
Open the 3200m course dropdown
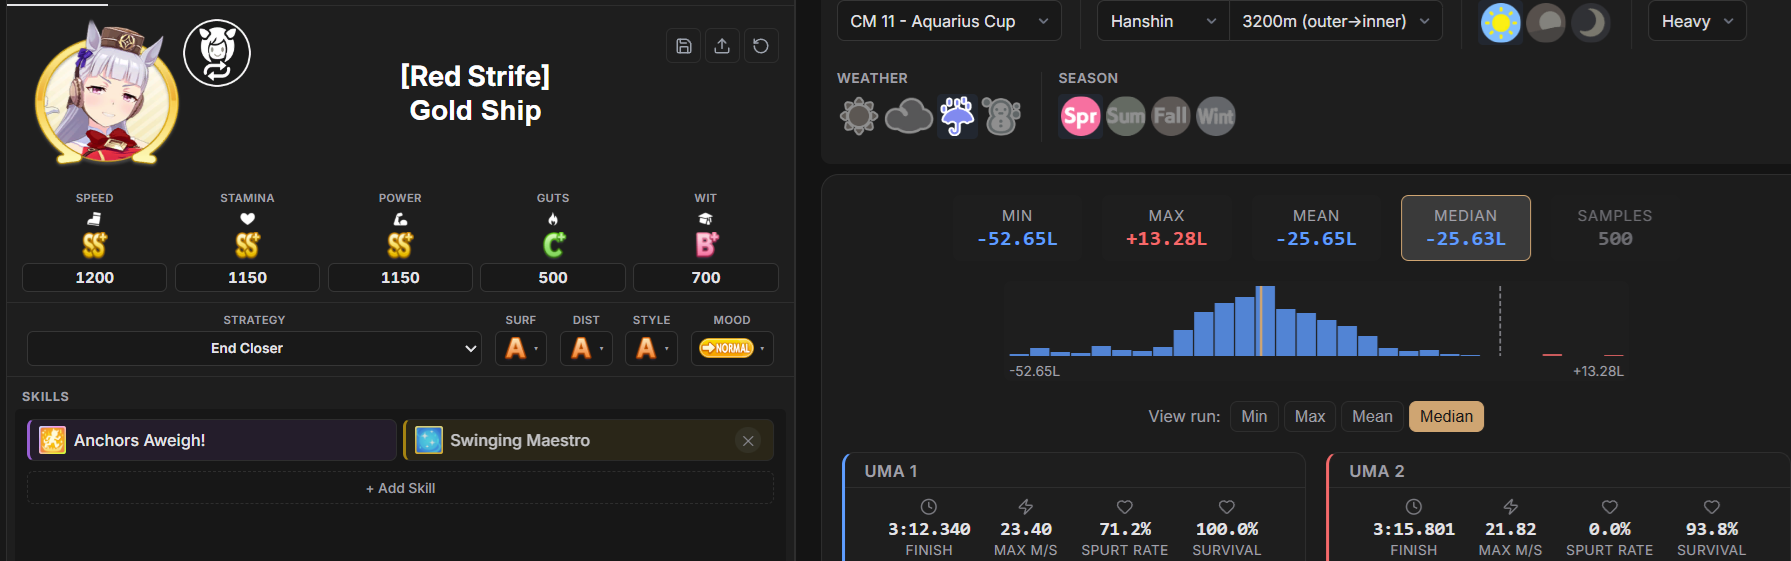1336,21
